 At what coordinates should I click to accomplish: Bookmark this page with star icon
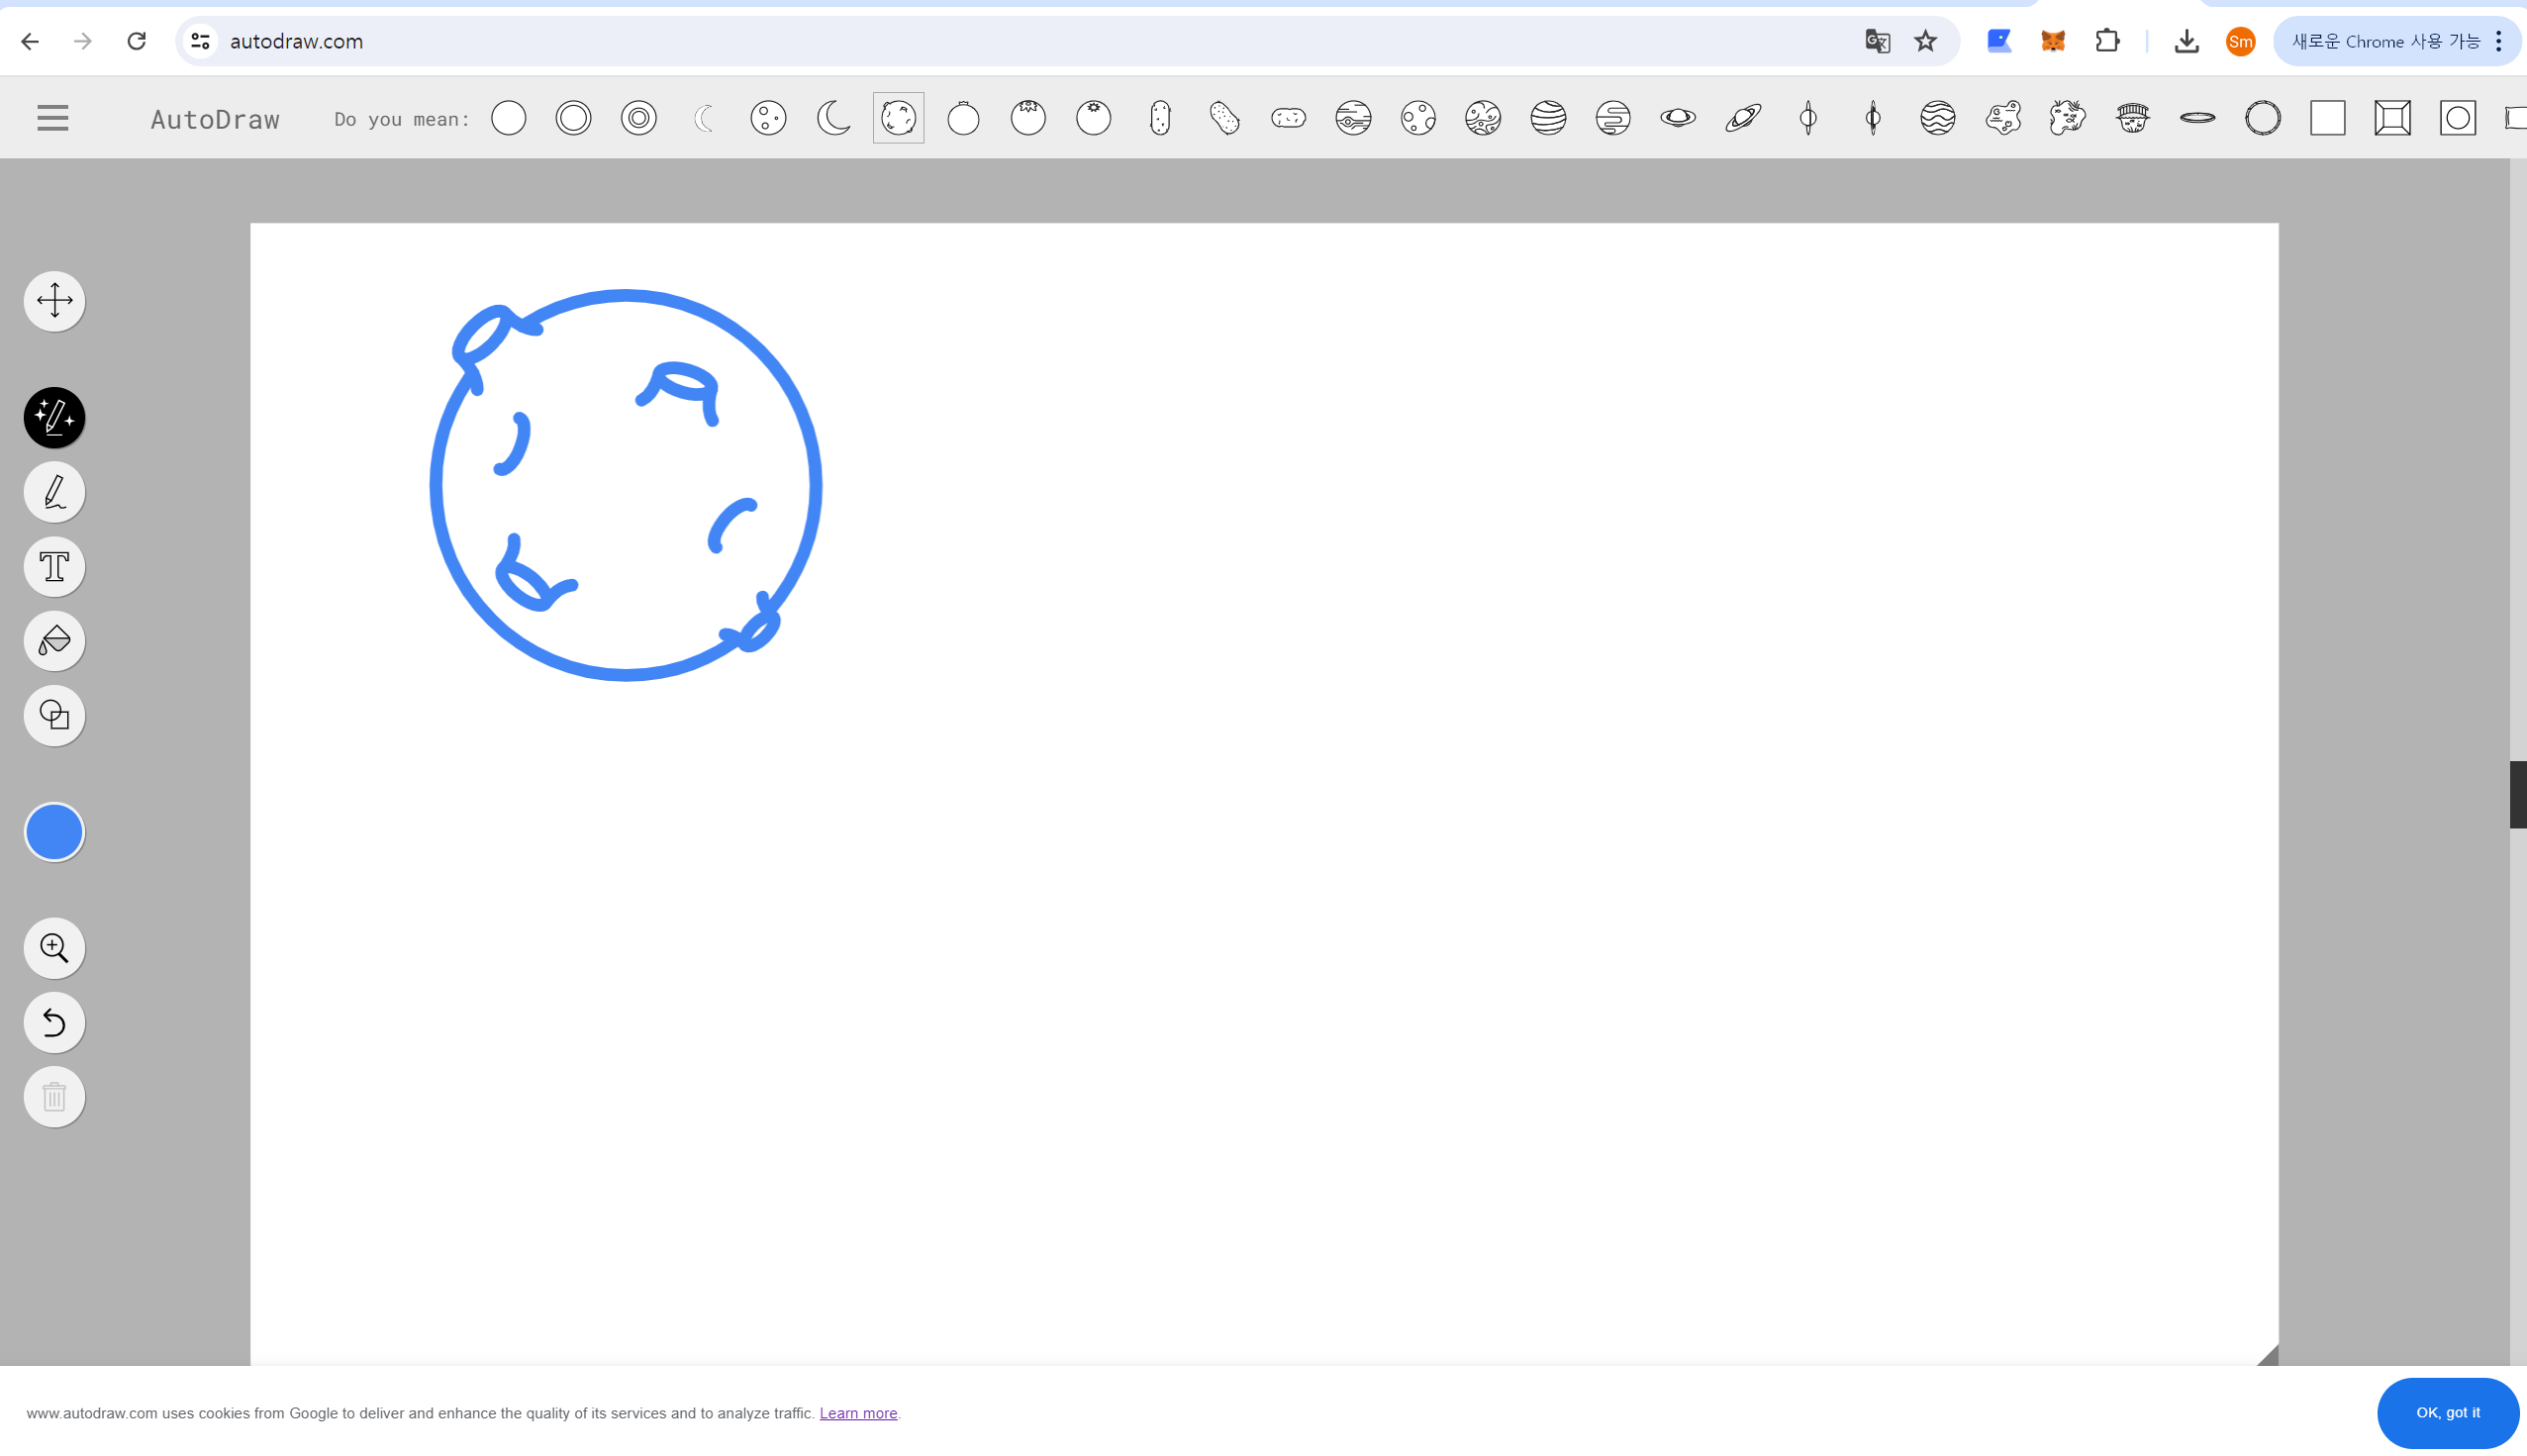1925,41
